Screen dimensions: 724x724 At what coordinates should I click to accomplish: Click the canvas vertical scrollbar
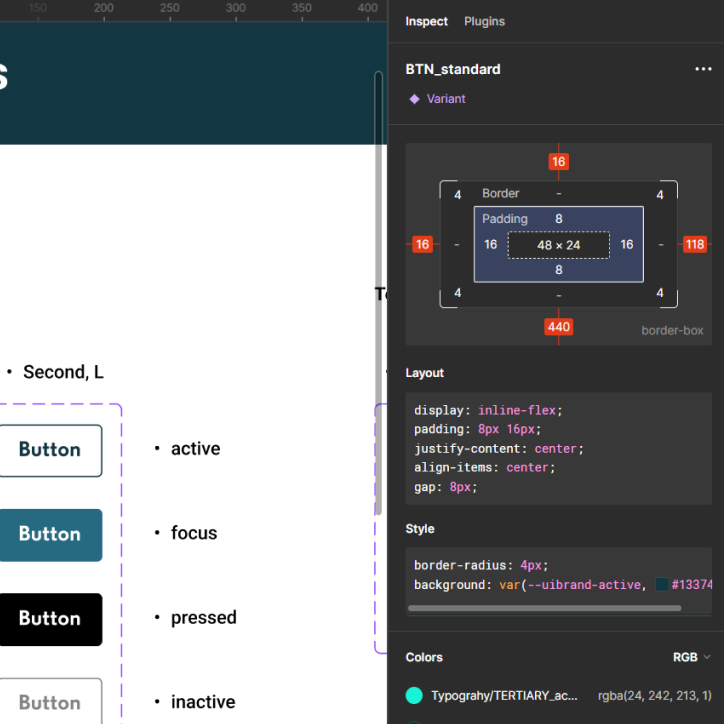point(378,293)
